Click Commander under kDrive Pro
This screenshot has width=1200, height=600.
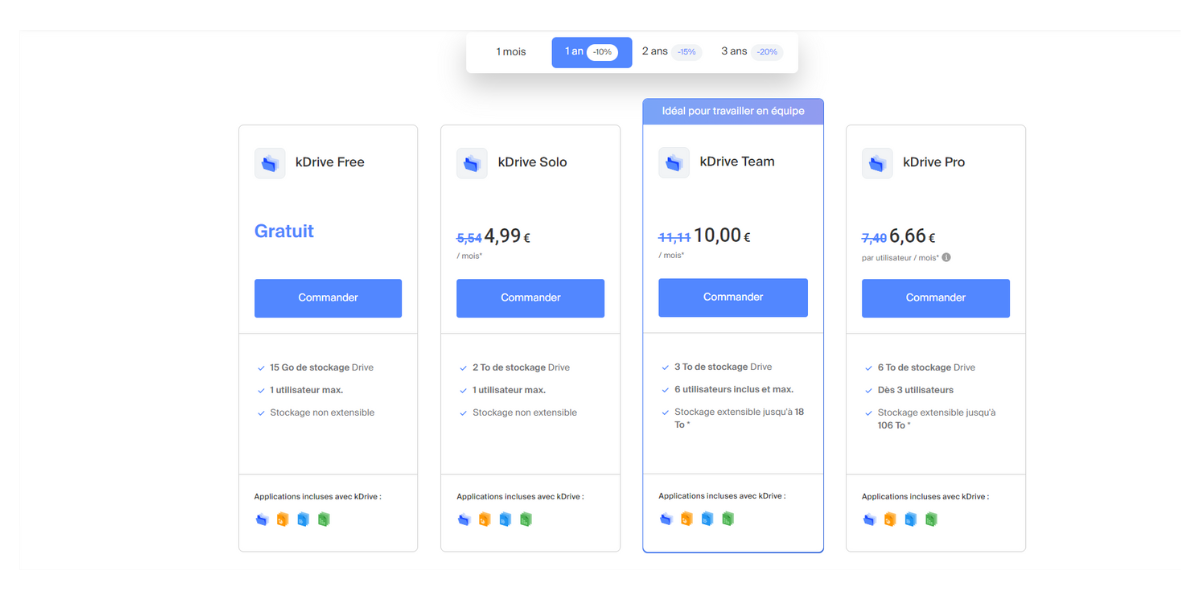(x=936, y=298)
